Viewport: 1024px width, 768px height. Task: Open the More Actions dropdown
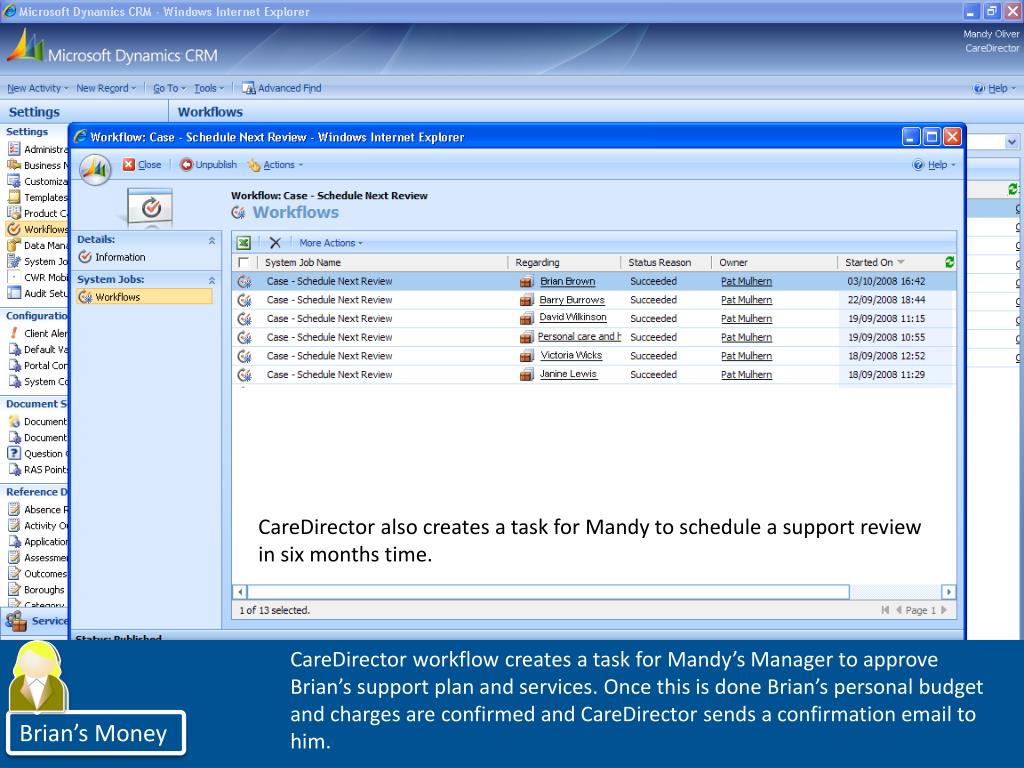coord(330,243)
